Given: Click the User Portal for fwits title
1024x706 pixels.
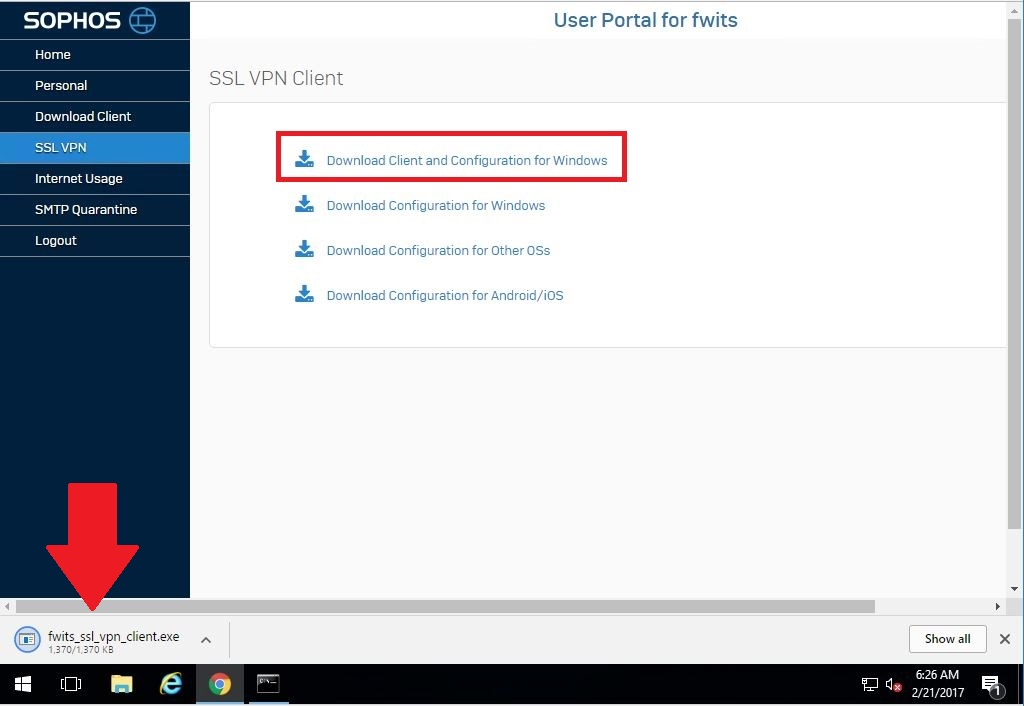Looking at the screenshot, I should coord(645,20).
